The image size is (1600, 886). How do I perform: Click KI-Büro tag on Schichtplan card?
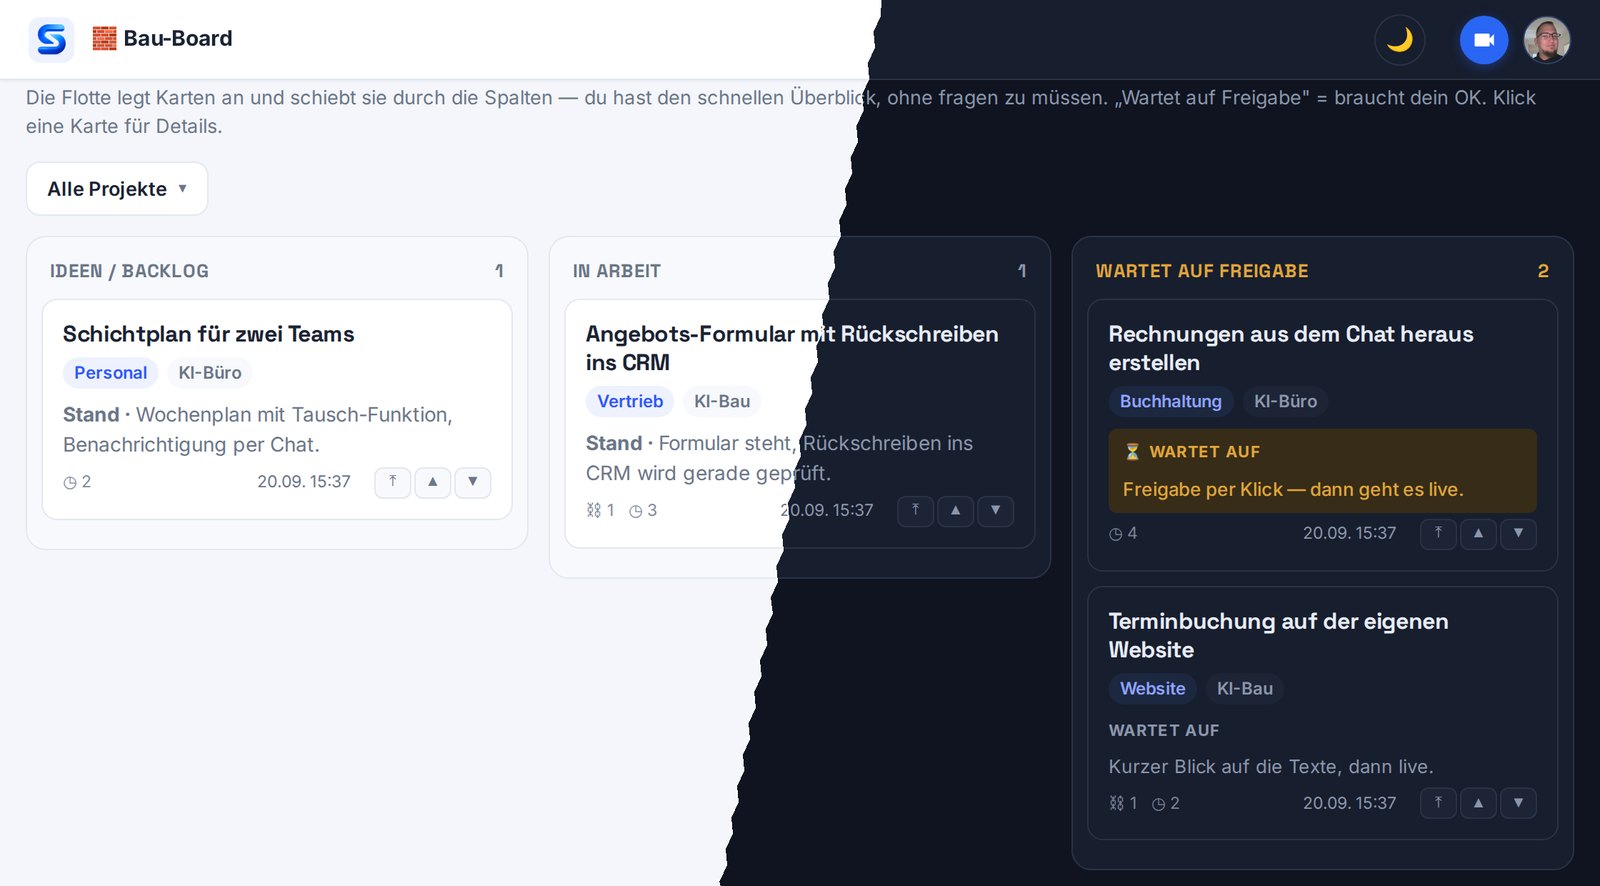tap(210, 373)
